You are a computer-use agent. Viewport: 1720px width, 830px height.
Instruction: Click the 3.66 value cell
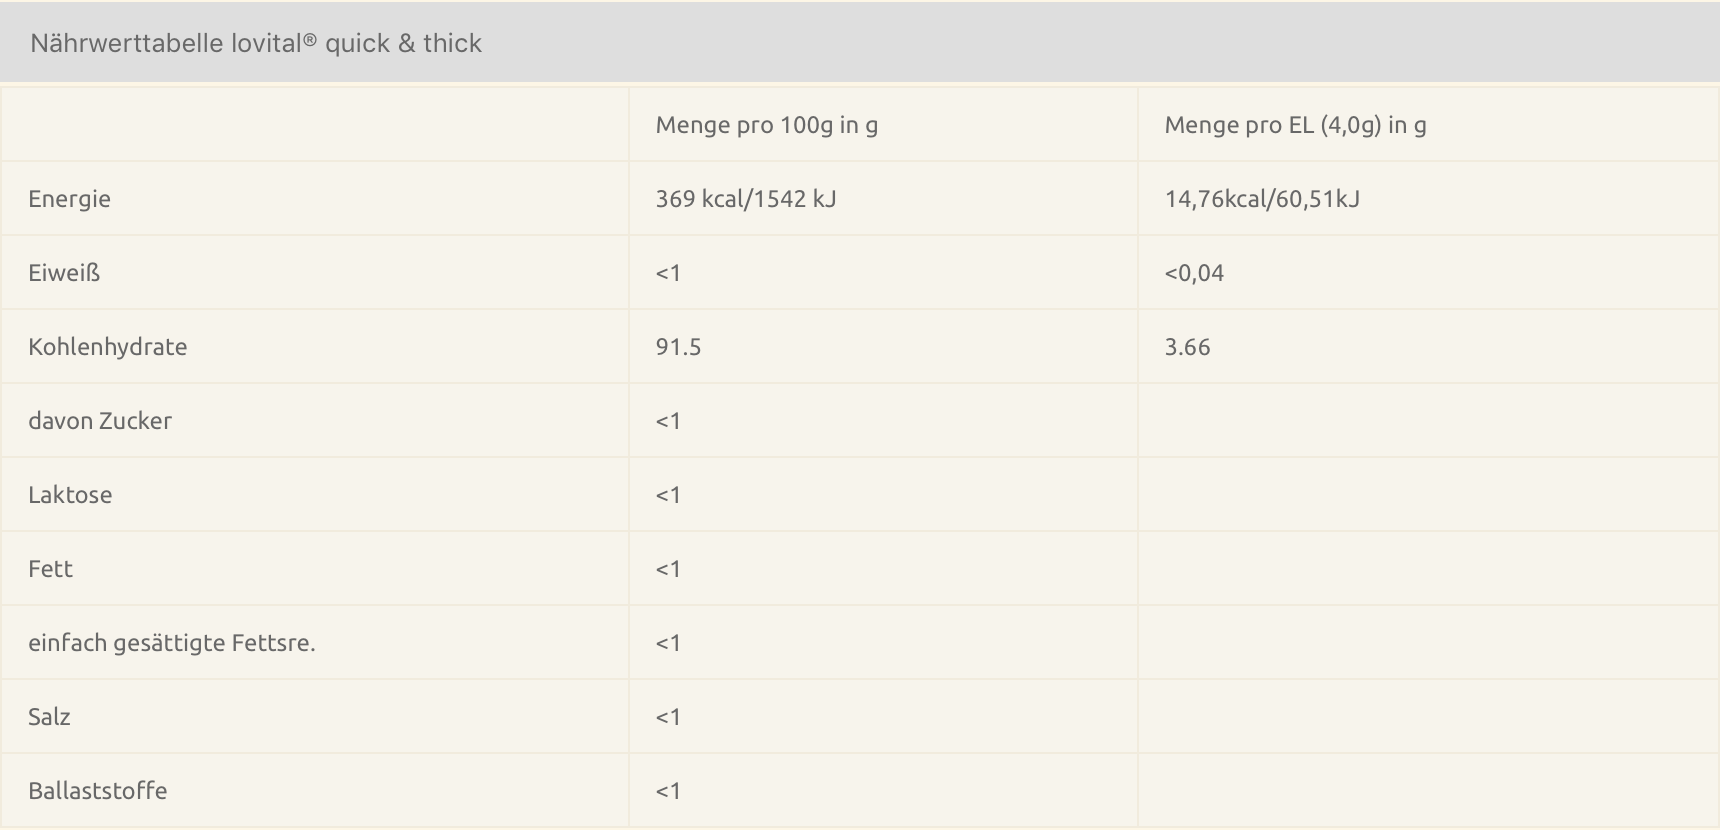pyautogui.click(x=1187, y=347)
